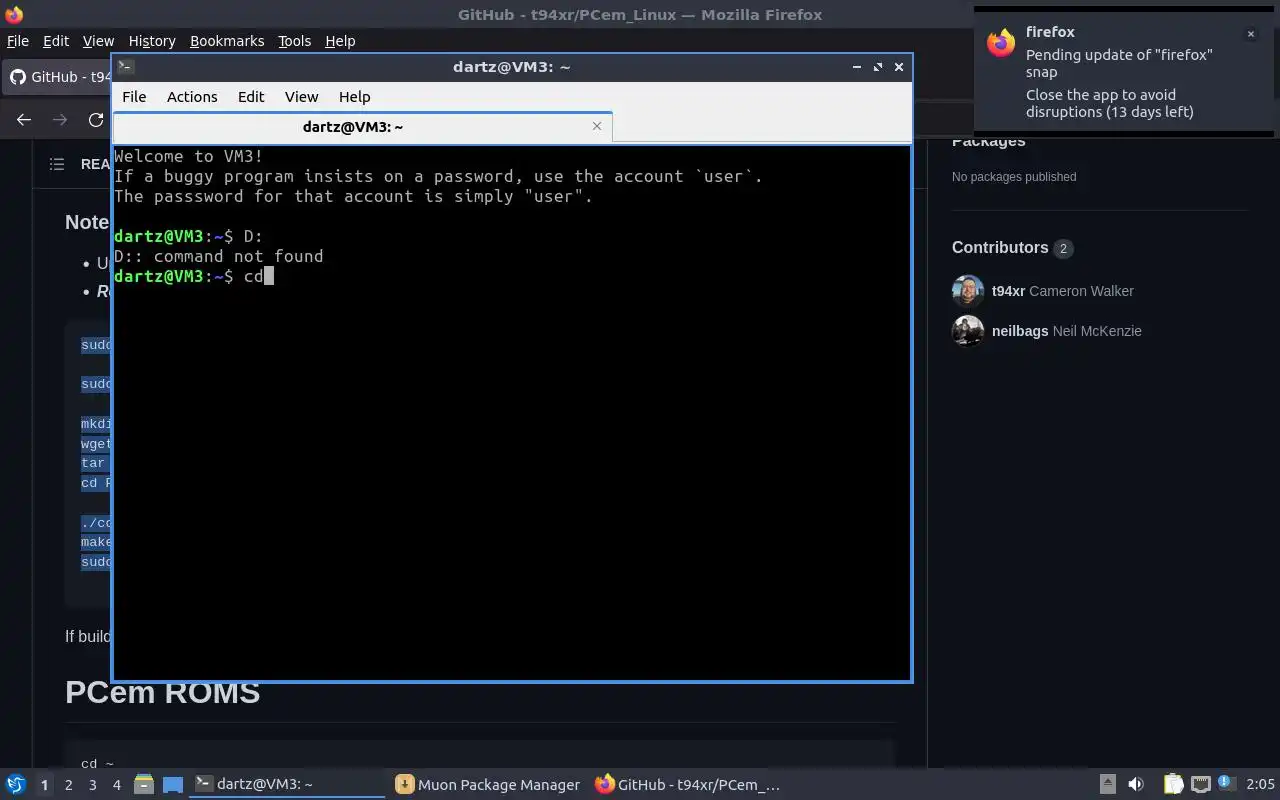The height and width of the screenshot is (800, 1280).
Task: Click the terminal command prompt line with cd
Action: click(194, 276)
